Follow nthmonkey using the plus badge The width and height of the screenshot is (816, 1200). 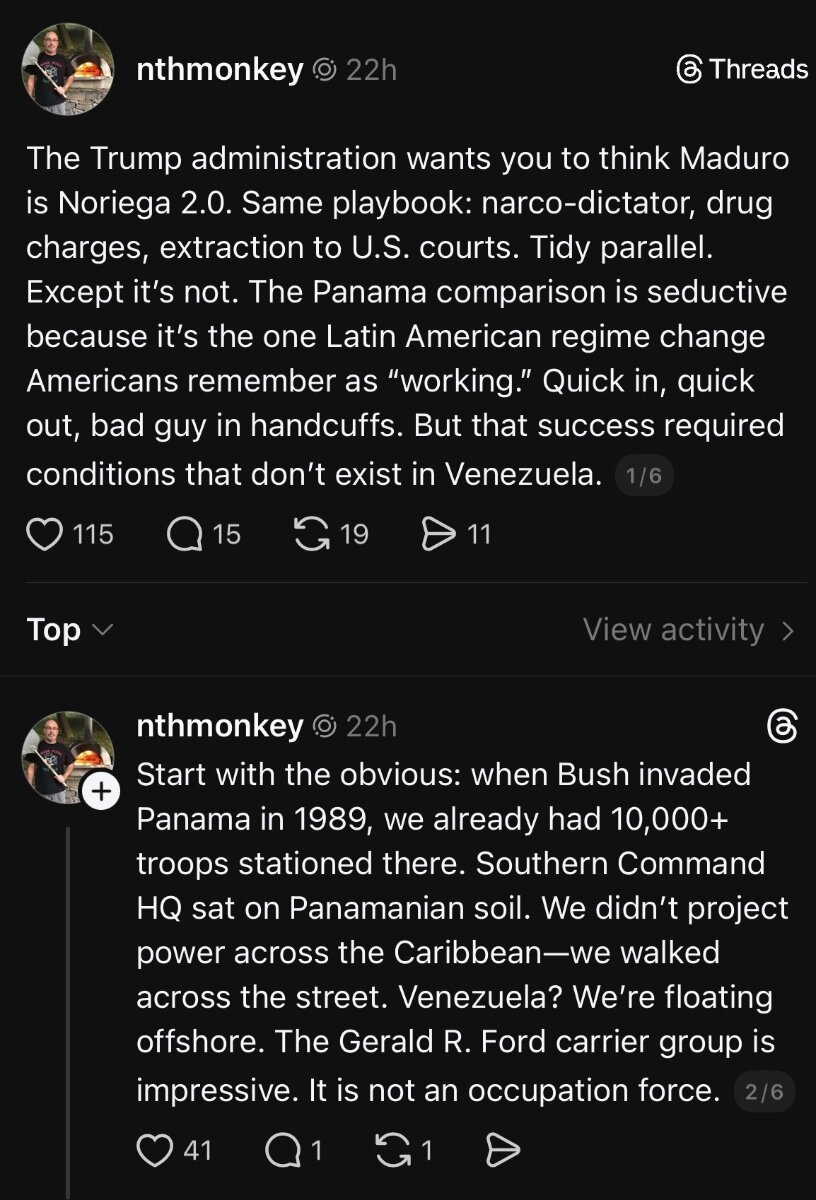point(99,792)
